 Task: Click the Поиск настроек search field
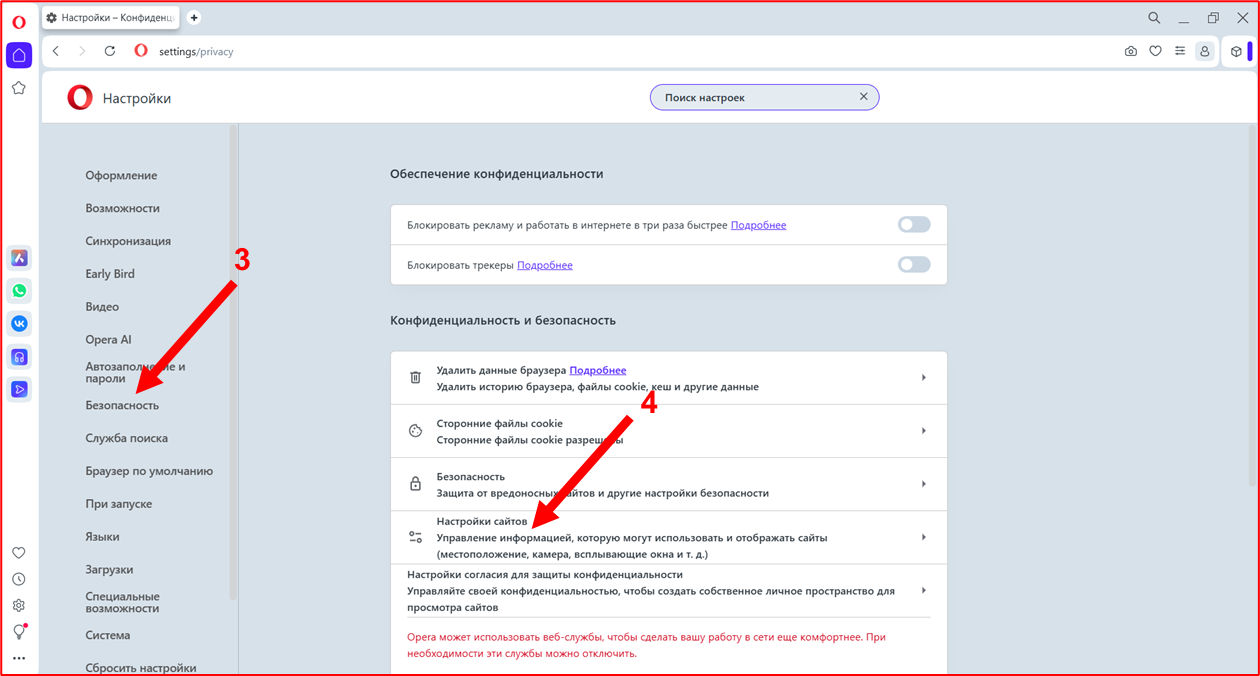[755, 97]
